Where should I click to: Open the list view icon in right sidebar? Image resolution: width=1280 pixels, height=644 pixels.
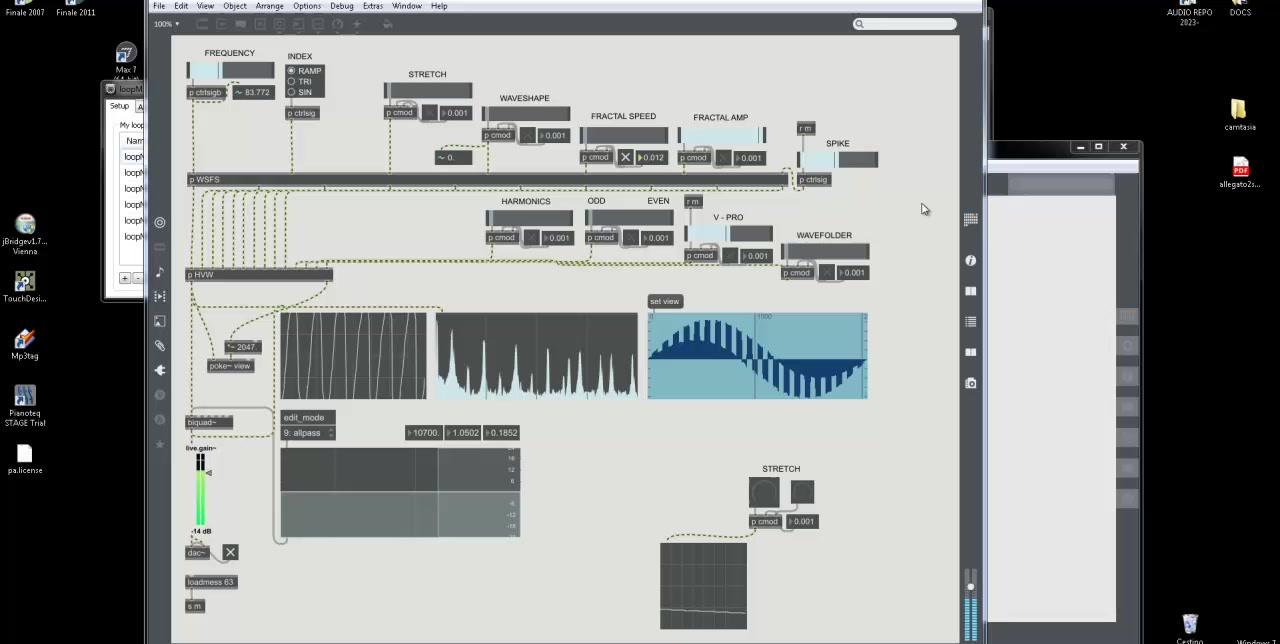[x=970, y=322]
